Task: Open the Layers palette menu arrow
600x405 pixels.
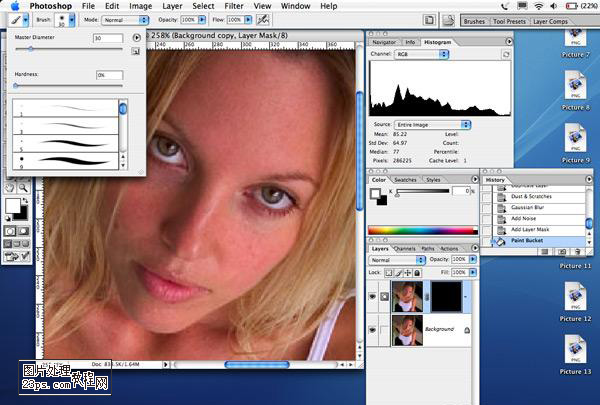Action: (474, 248)
